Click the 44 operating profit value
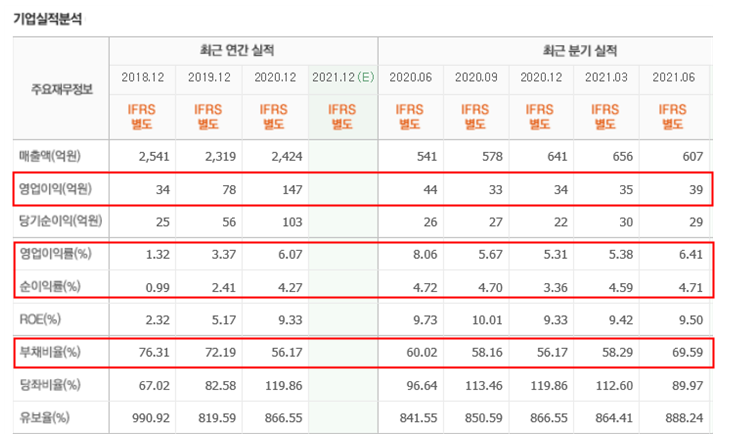The height and width of the screenshot is (445, 731). pos(430,190)
